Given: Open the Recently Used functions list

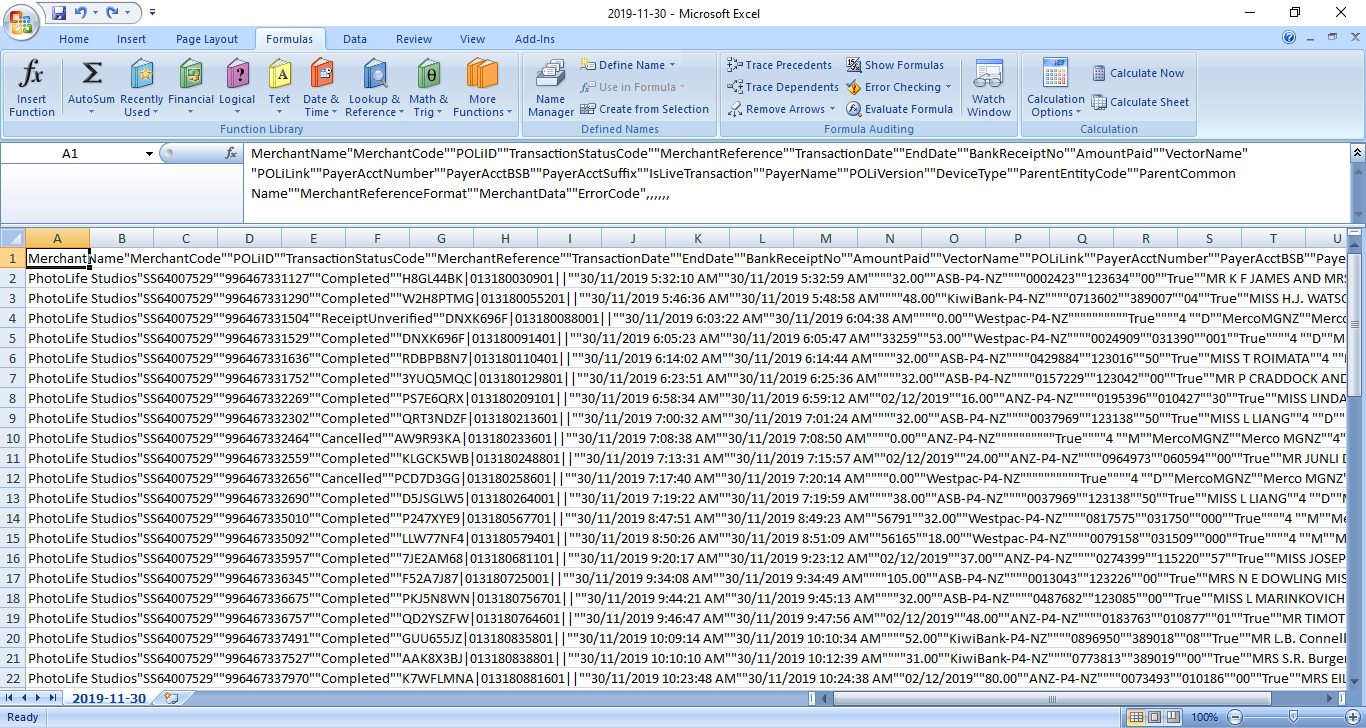Looking at the screenshot, I should coord(142,88).
